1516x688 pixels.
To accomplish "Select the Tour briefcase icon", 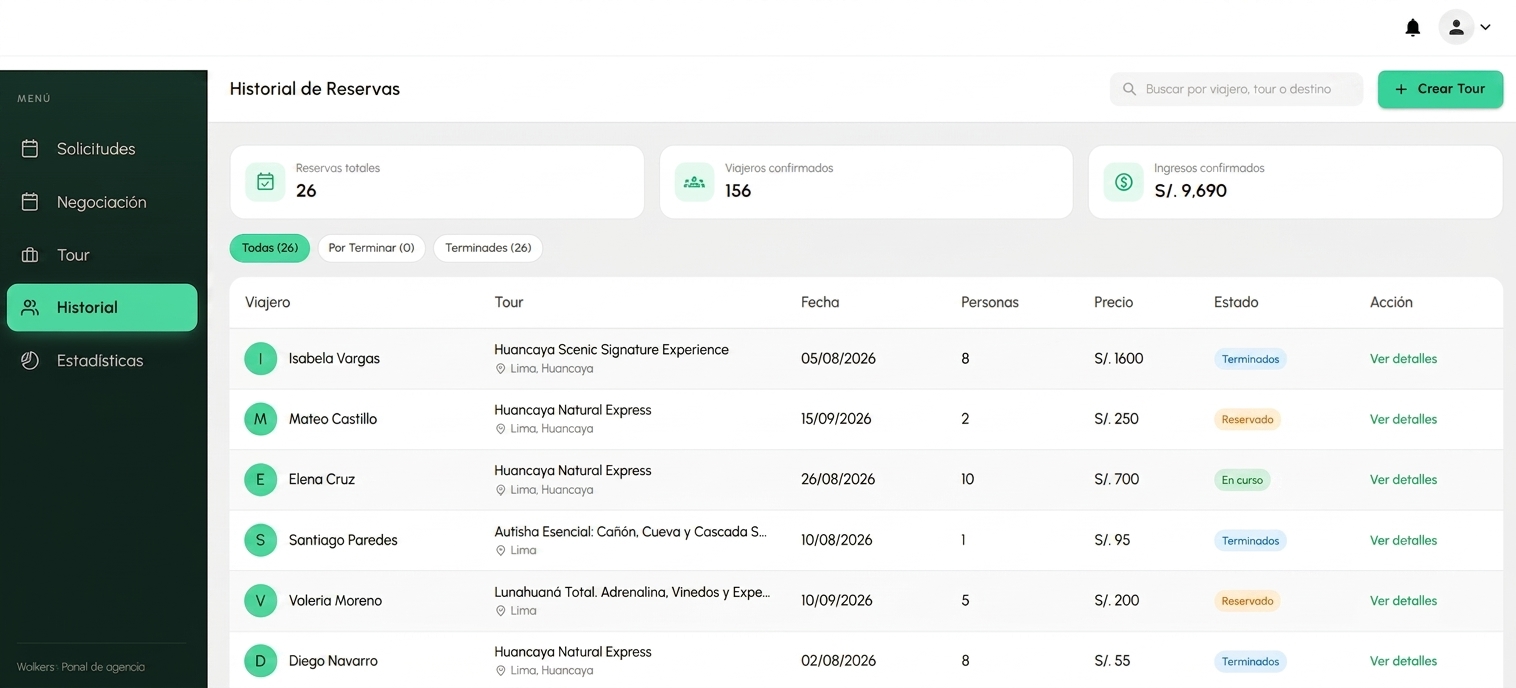I will tap(30, 255).
